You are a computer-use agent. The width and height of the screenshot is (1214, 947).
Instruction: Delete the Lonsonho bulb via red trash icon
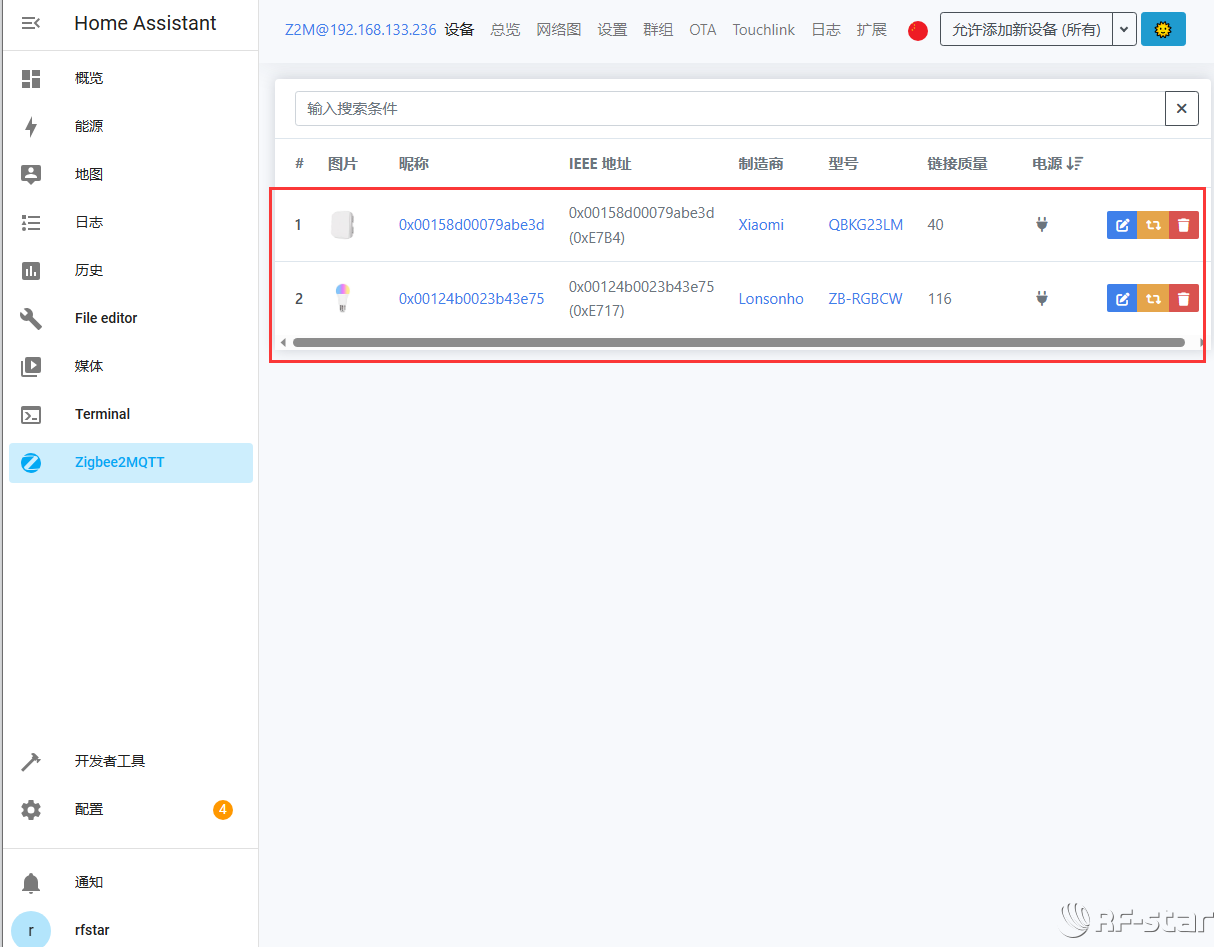[1184, 298]
